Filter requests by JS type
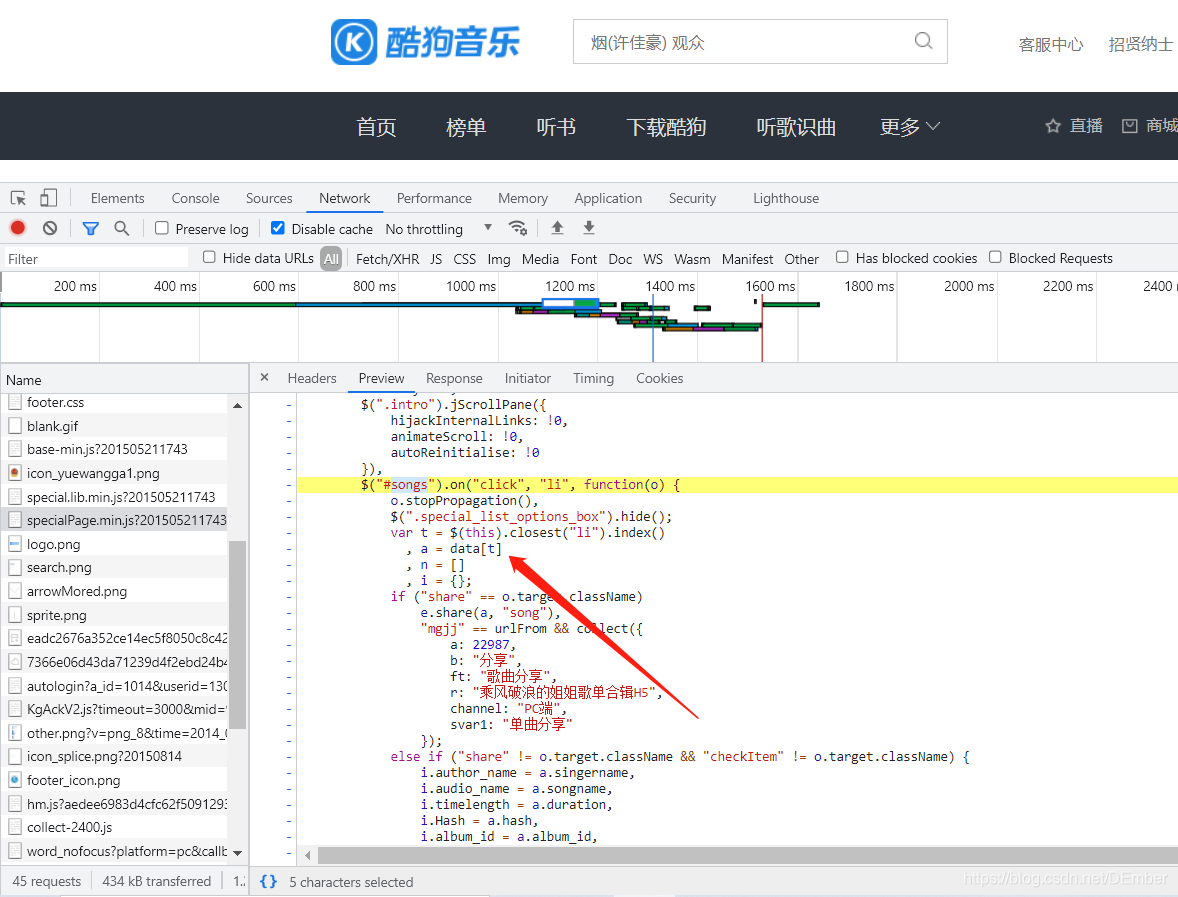The height and width of the screenshot is (897, 1178). [x=436, y=258]
